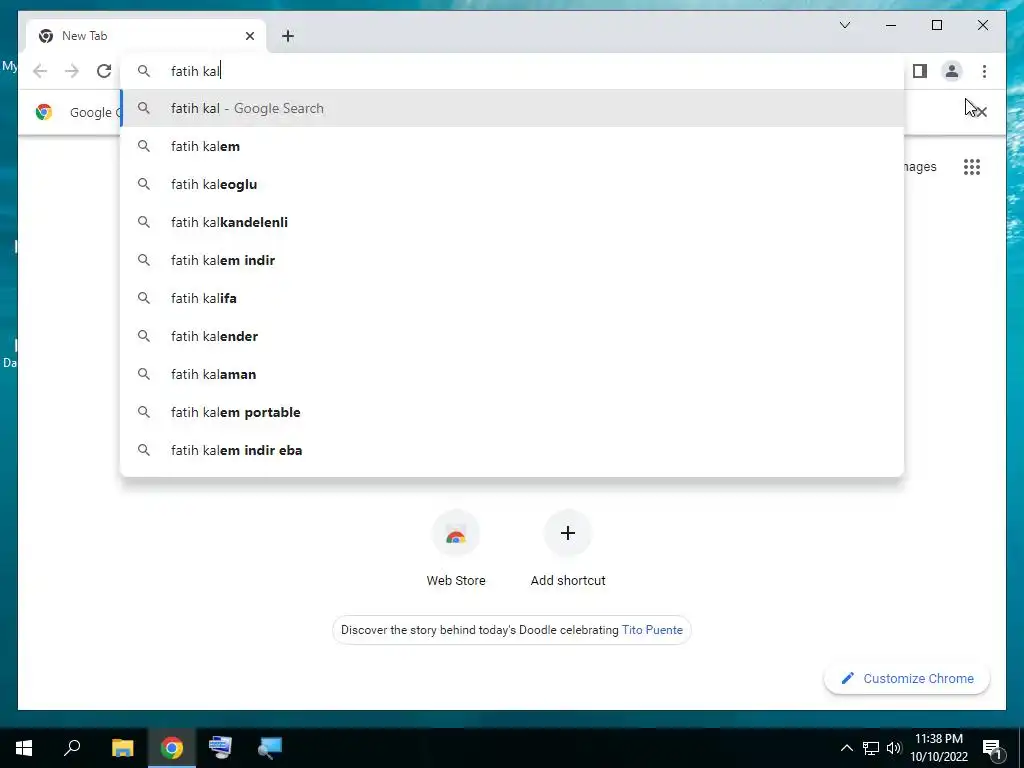Open the computer monitor taskbar app
Viewport: 1024px width, 768px height.
[220, 748]
